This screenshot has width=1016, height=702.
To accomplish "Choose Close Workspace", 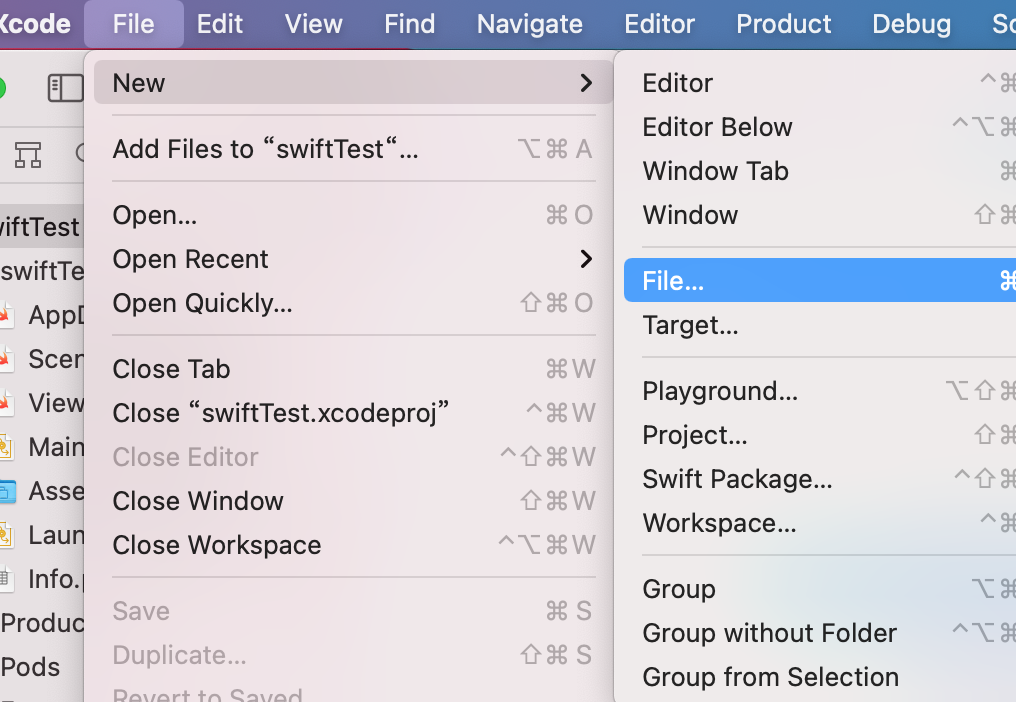I will point(353,545).
